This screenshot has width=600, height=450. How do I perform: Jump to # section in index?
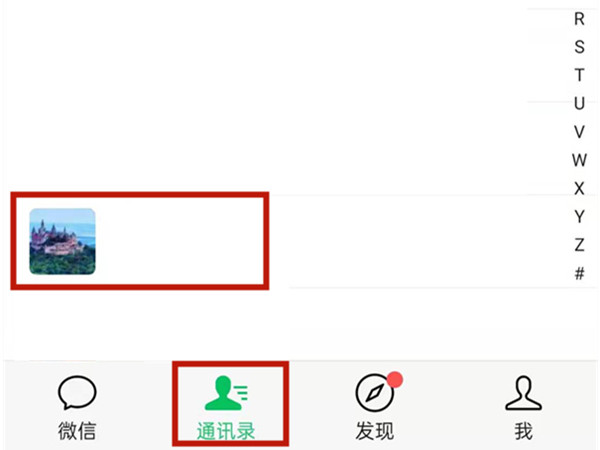(579, 273)
